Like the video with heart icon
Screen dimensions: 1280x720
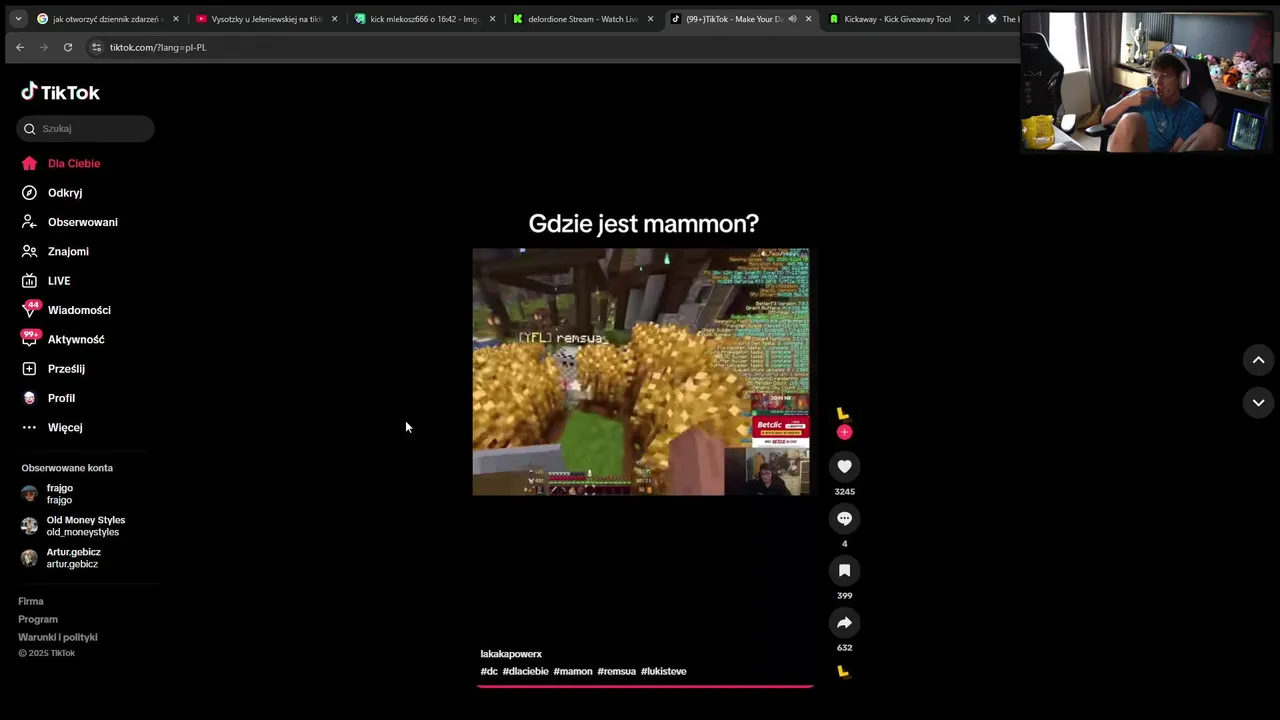pos(844,466)
